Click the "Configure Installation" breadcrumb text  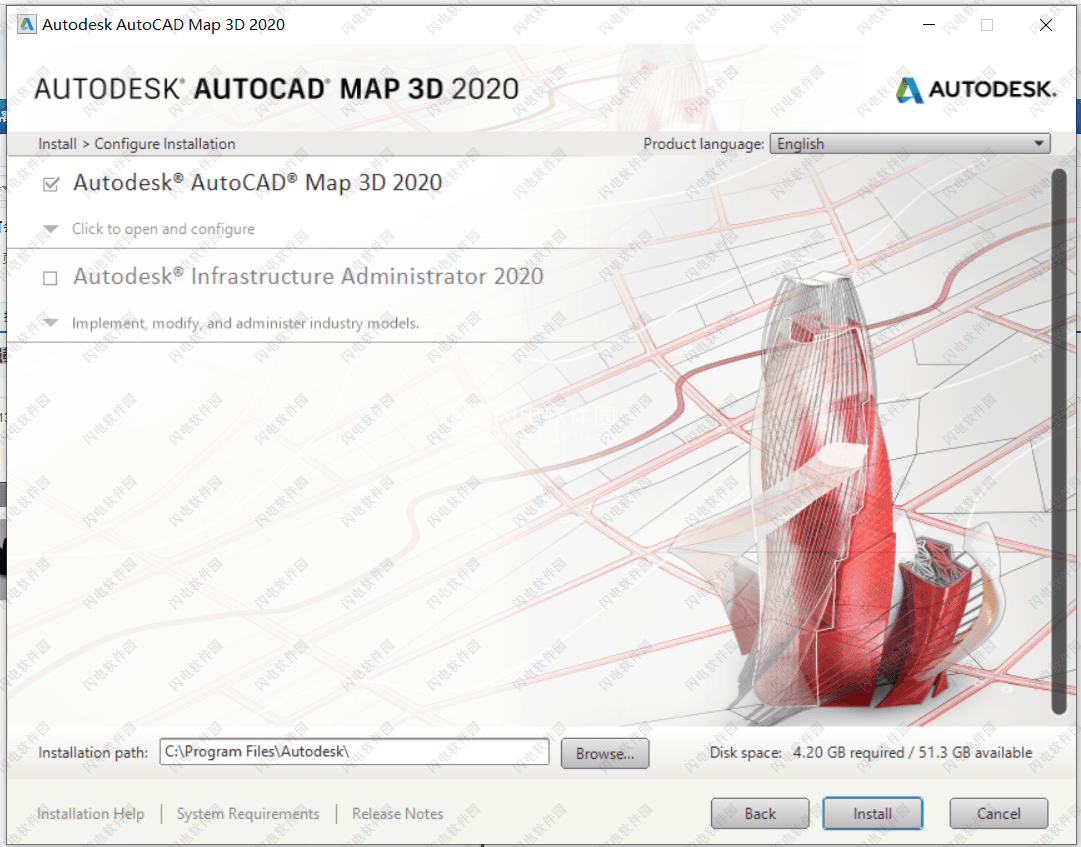coord(165,143)
